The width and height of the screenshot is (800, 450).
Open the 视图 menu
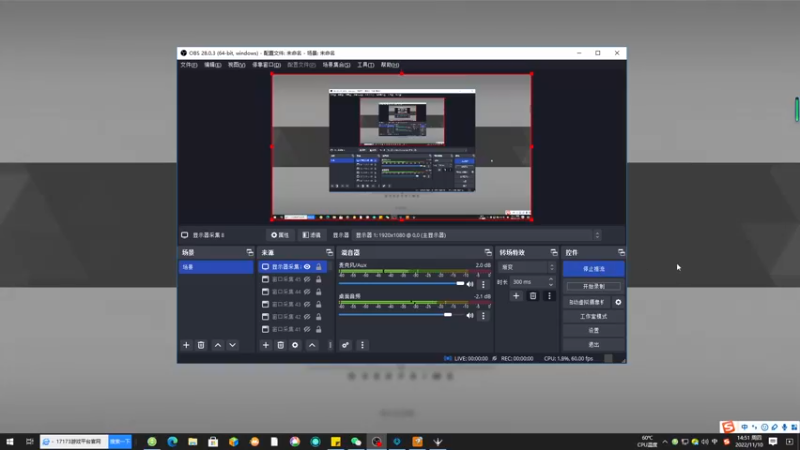point(236,65)
